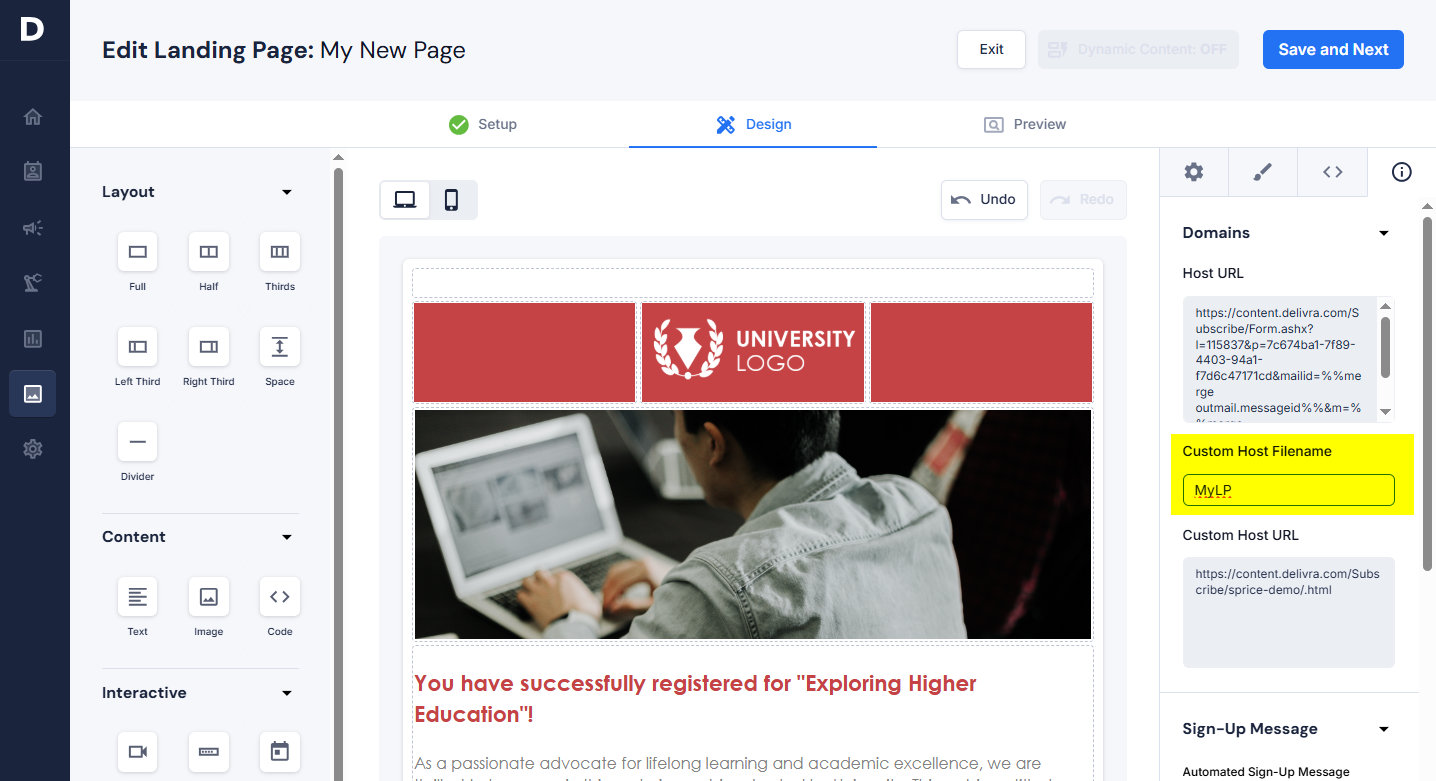Add a Half layout block
1436x781 pixels.
(x=208, y=252)
